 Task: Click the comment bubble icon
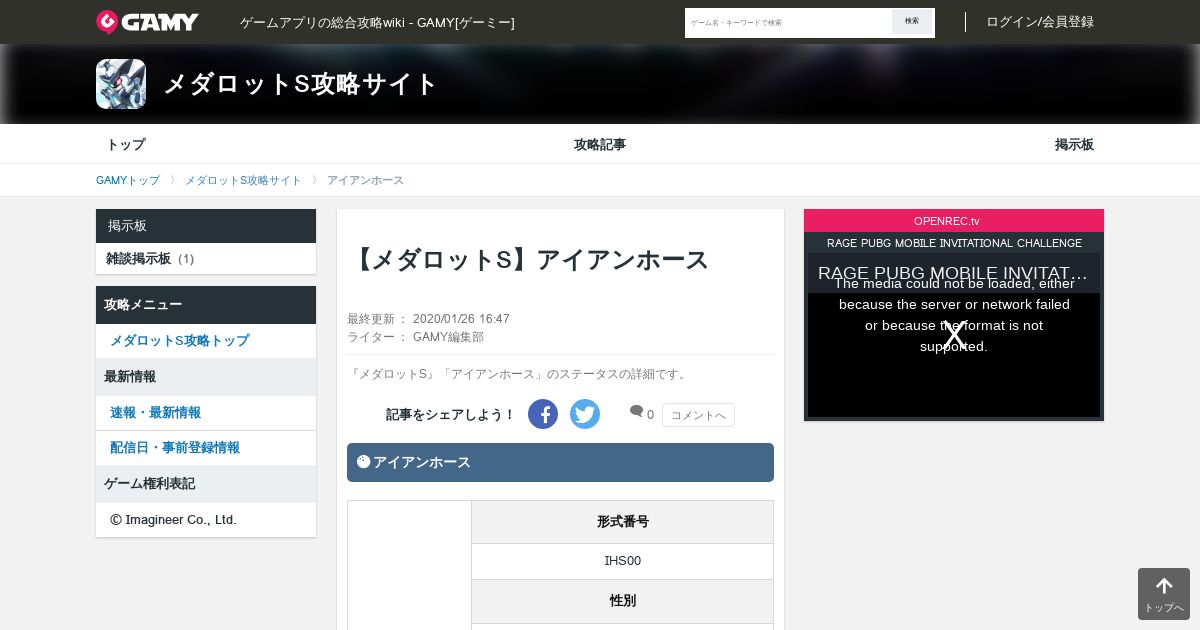(x=636, y=412)
